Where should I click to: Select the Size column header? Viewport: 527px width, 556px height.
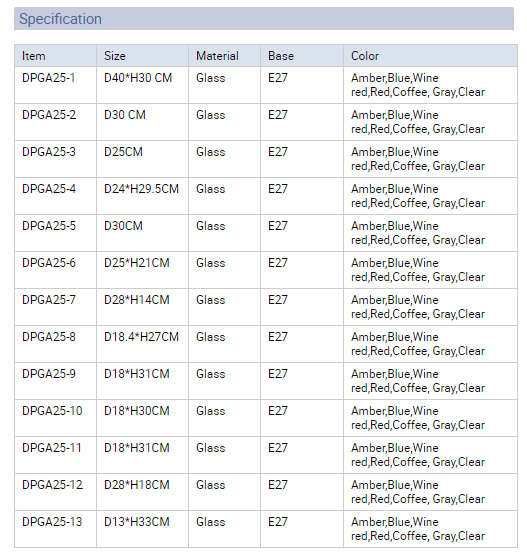tap(142, 56)
